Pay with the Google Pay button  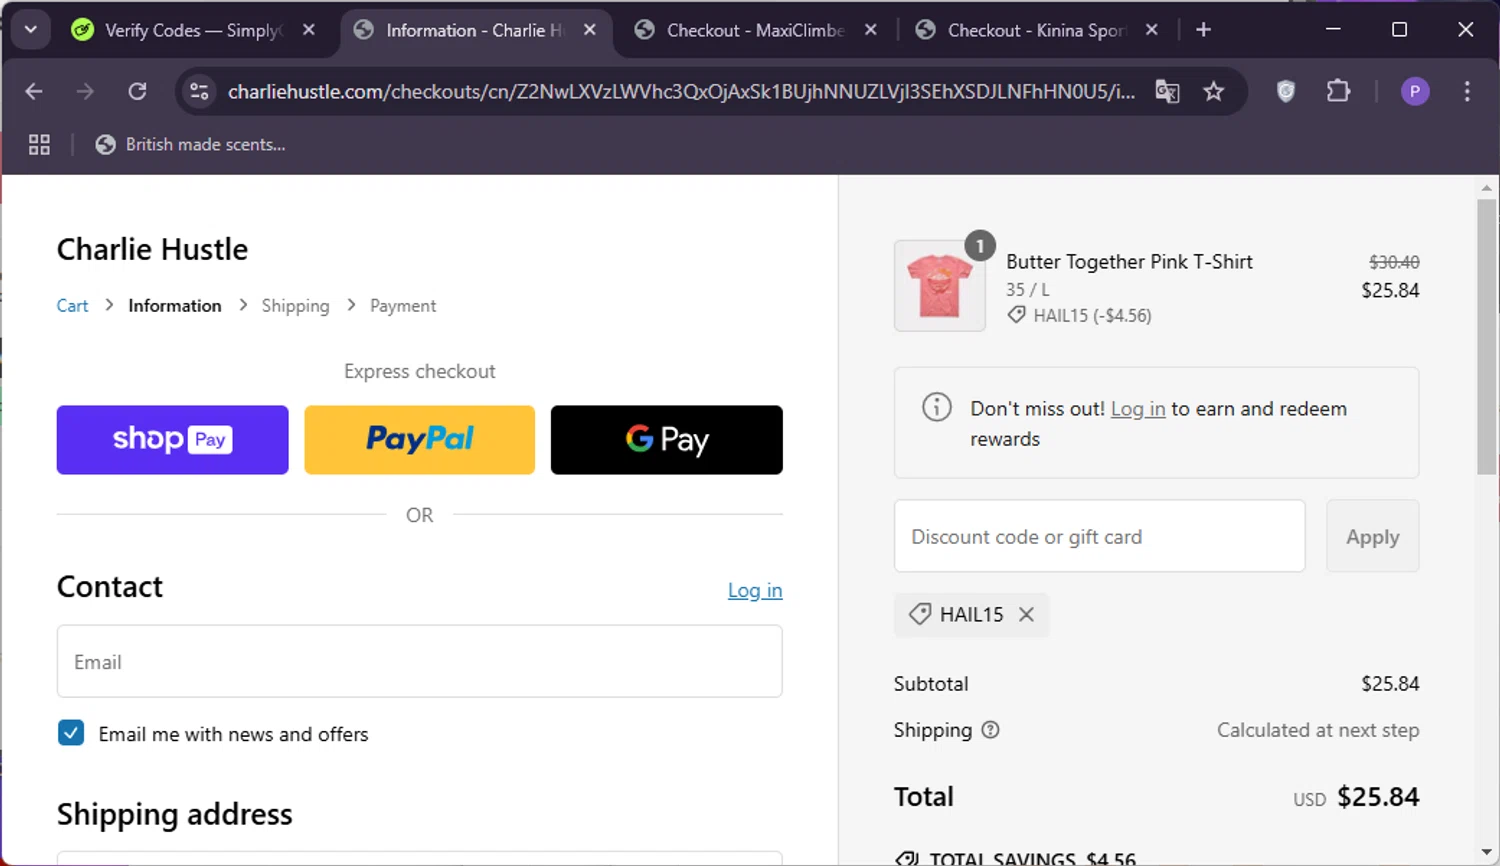(x=666, y=440)
